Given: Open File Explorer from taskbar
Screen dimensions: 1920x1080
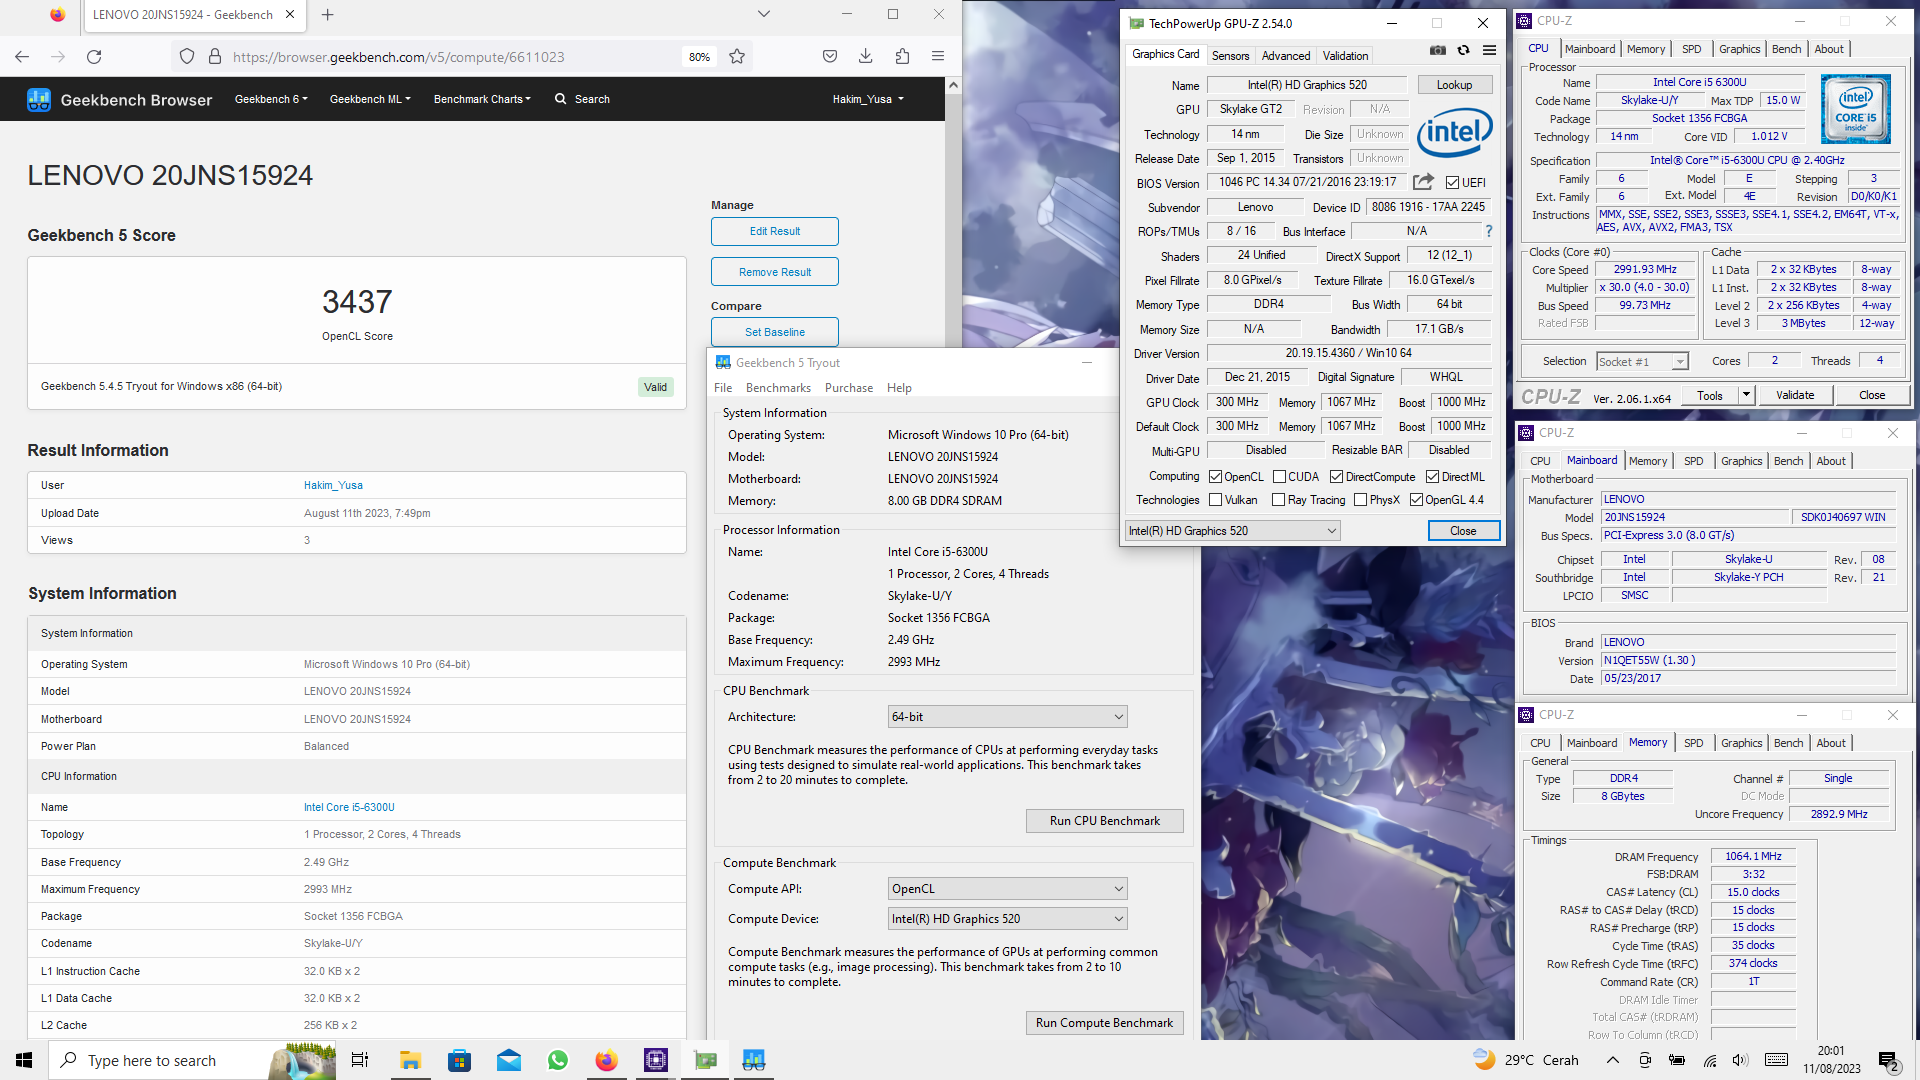Looking at the screenshot, I should pyautogui.click(x=410, y=1060).
